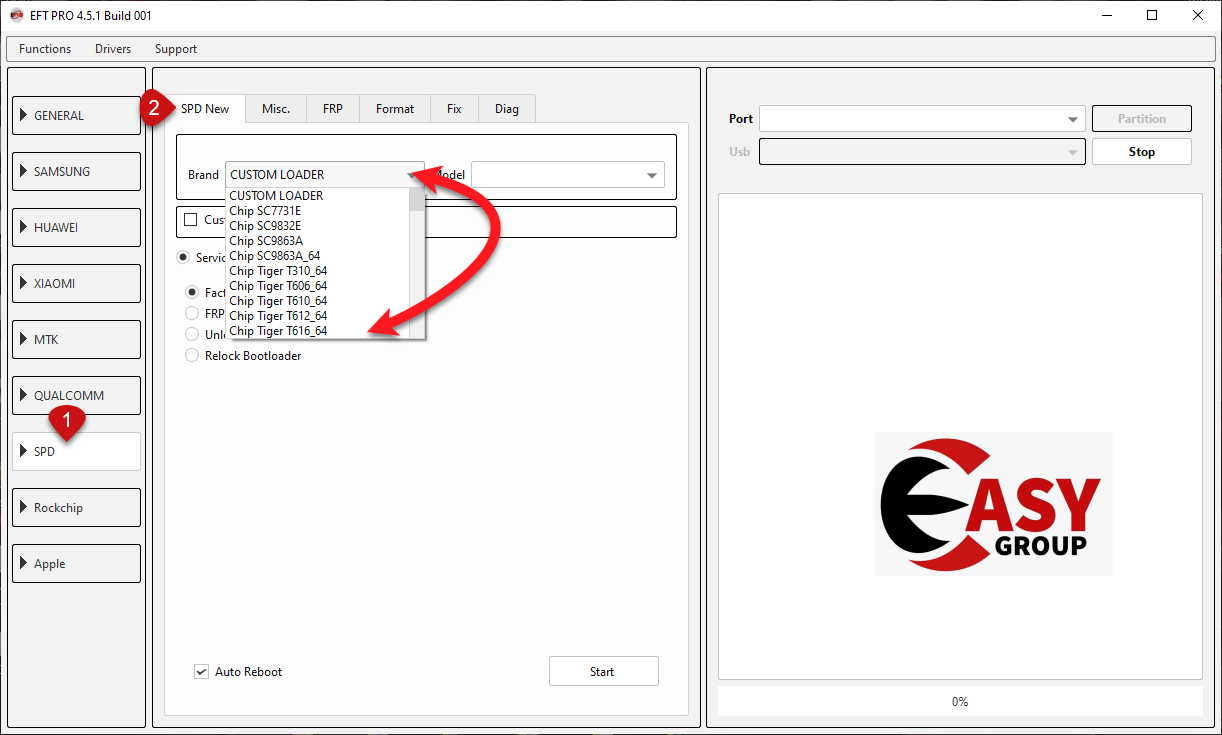Screen dimensions: 1222x735
Task: Expand the QUALCOMM sidebar section
Action: pos(76,396)
